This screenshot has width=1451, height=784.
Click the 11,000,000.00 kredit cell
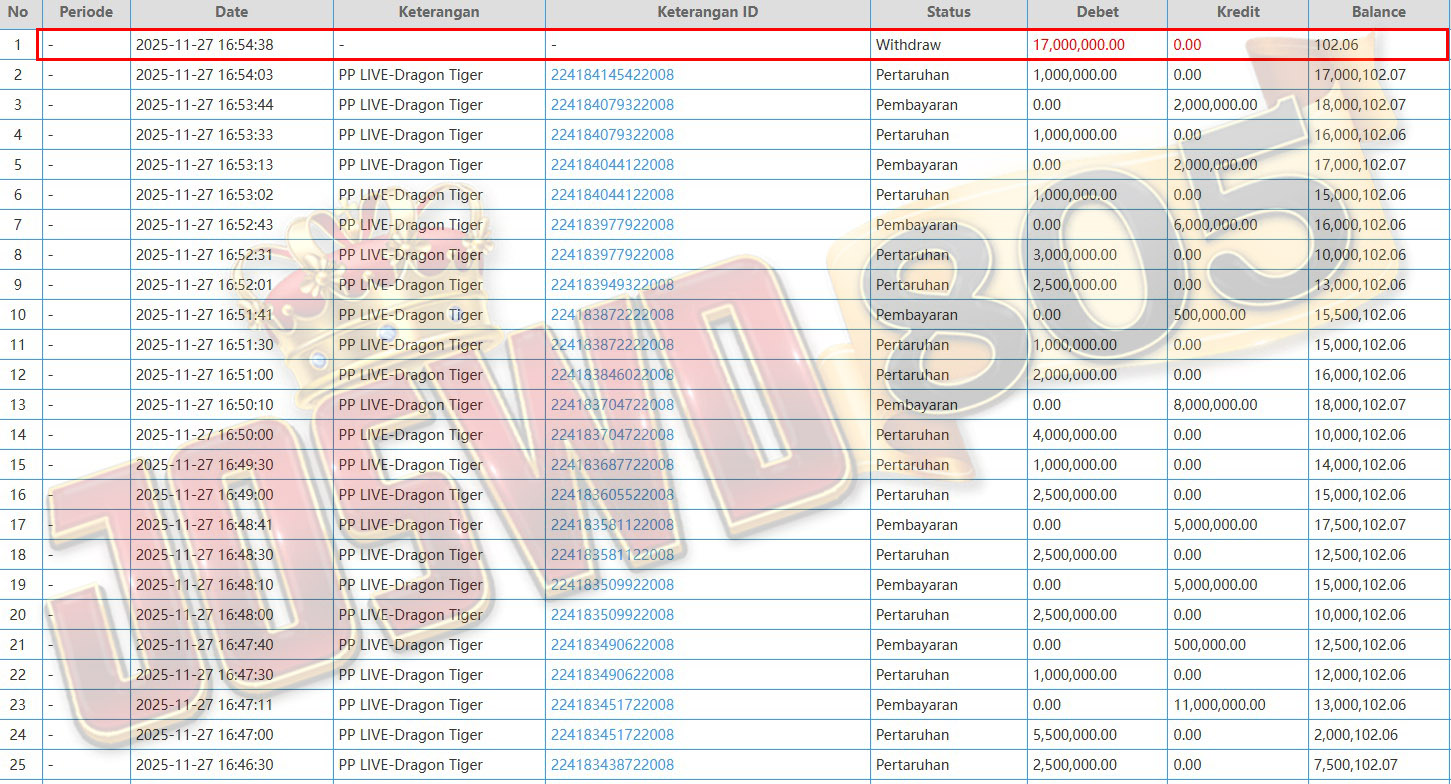1219,705
